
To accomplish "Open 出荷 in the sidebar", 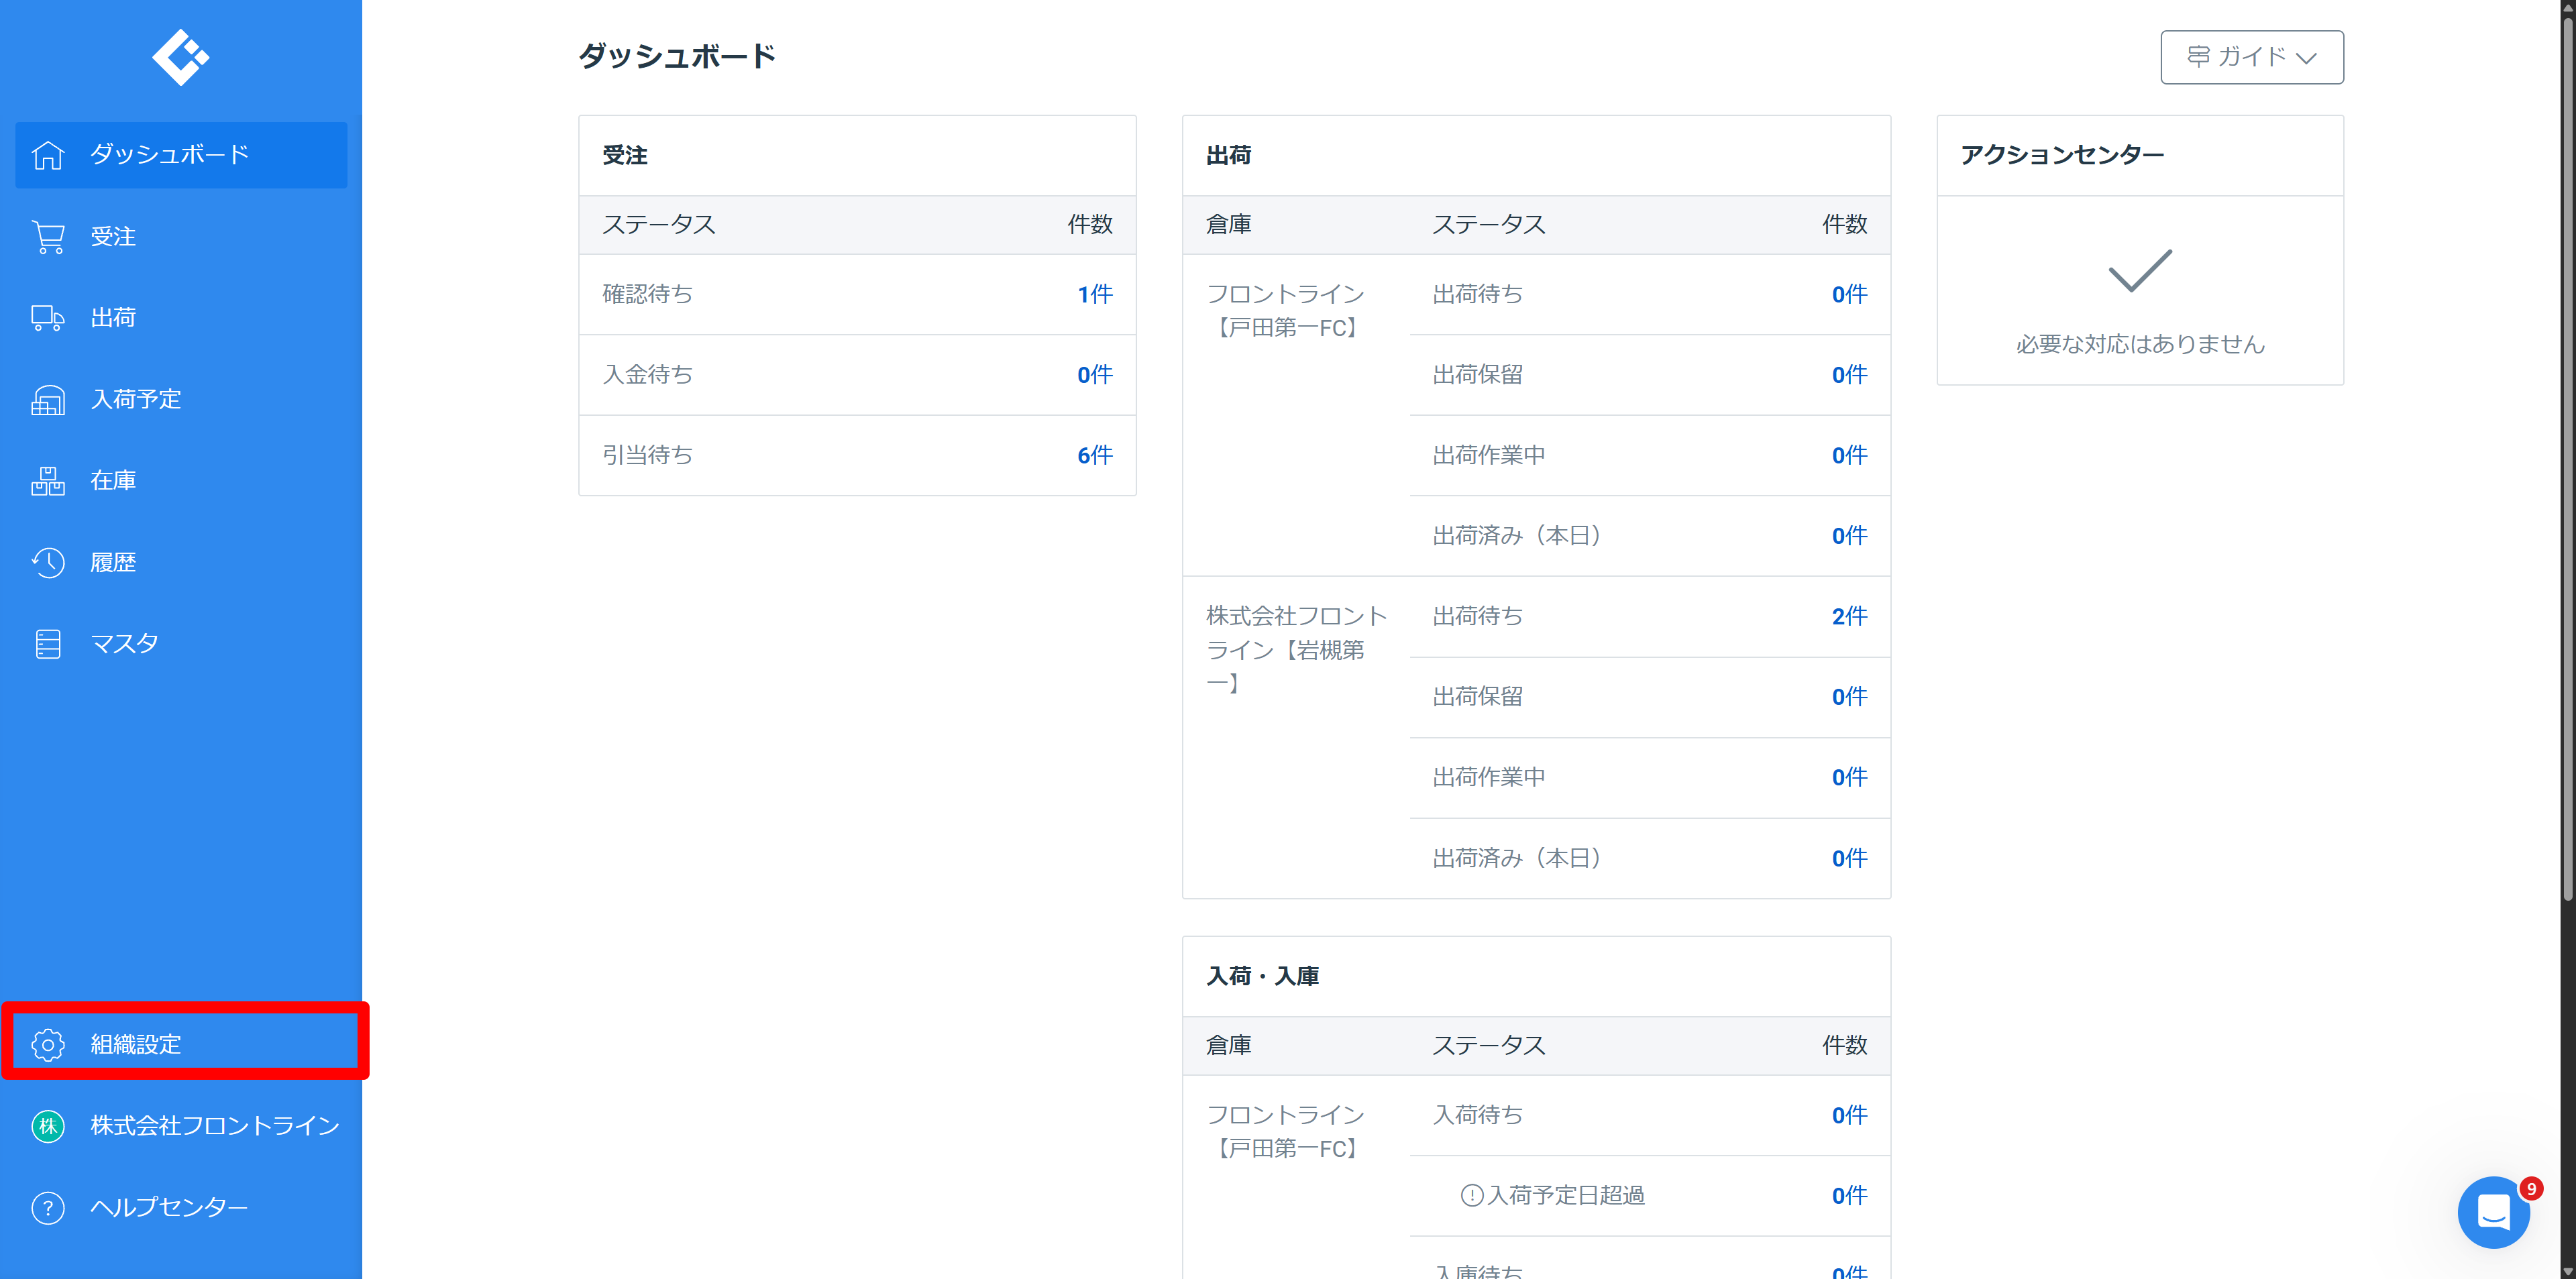I will pyautogui.click(x=181, y=318).
